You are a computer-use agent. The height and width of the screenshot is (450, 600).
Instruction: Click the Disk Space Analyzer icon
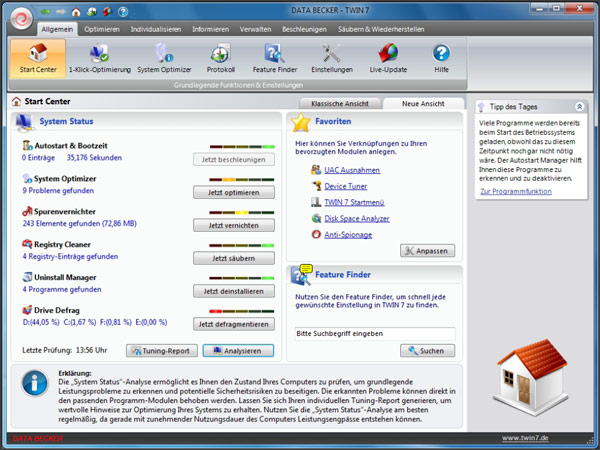(316, 218)
